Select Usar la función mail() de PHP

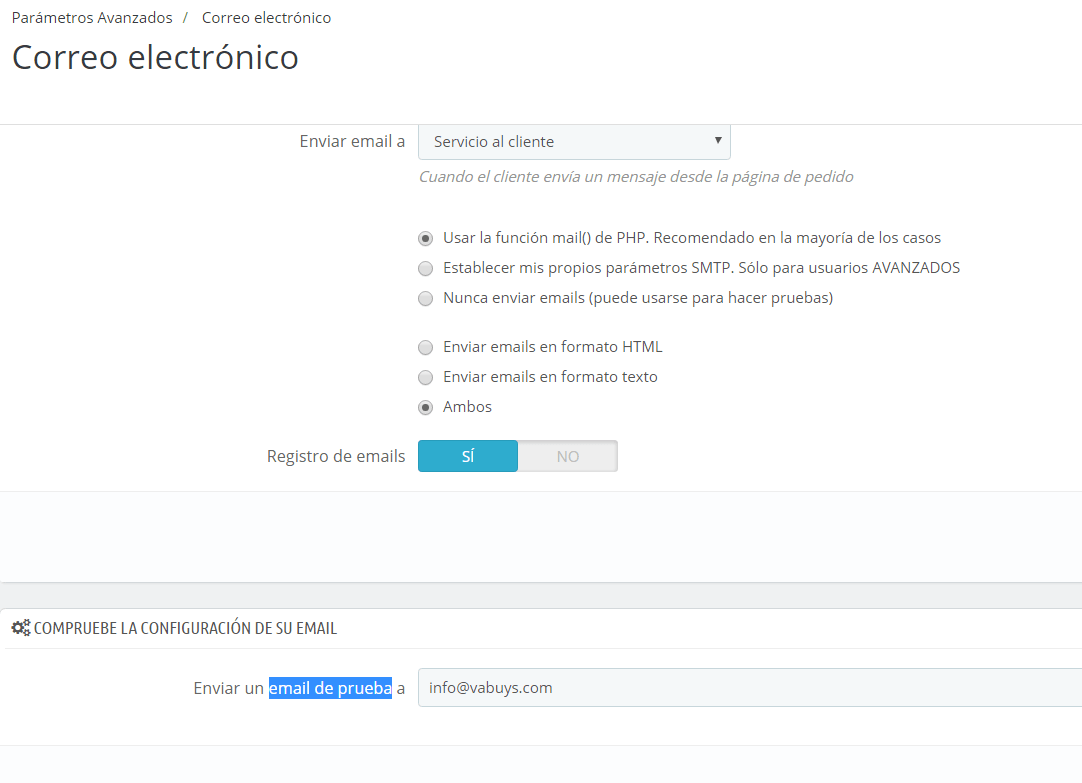pyautogui.click(x=426, y=239)
